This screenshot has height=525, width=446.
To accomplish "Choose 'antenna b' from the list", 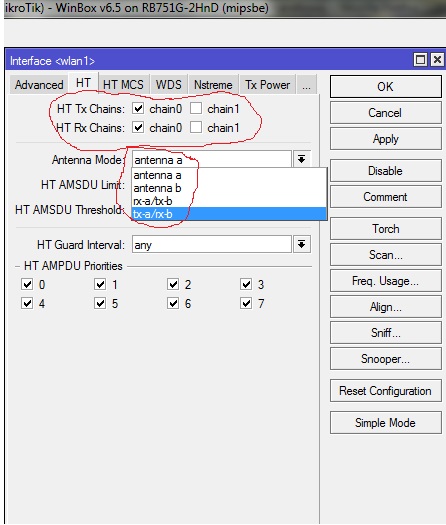I will pos(229,188).
